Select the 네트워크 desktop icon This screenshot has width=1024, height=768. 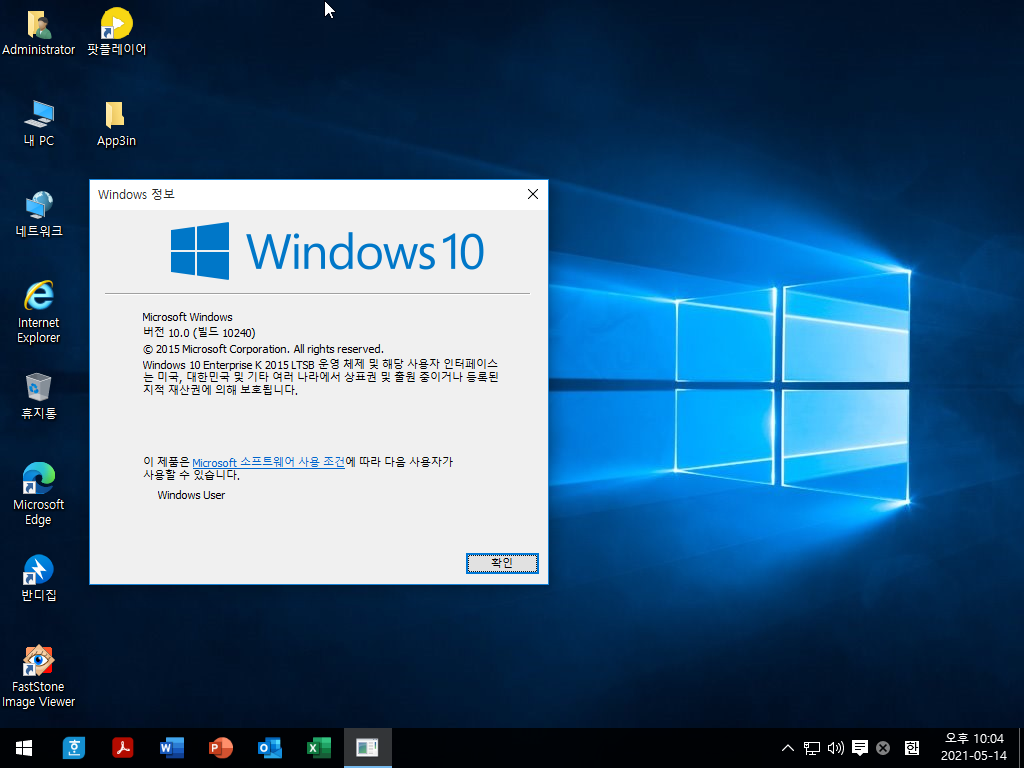pos(39,214)
